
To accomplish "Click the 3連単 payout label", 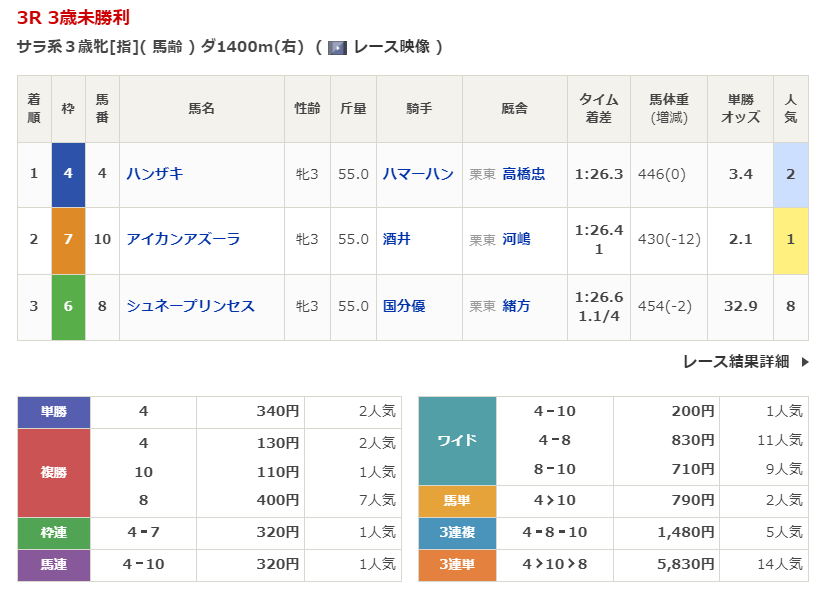I will (x=457, y=565).
